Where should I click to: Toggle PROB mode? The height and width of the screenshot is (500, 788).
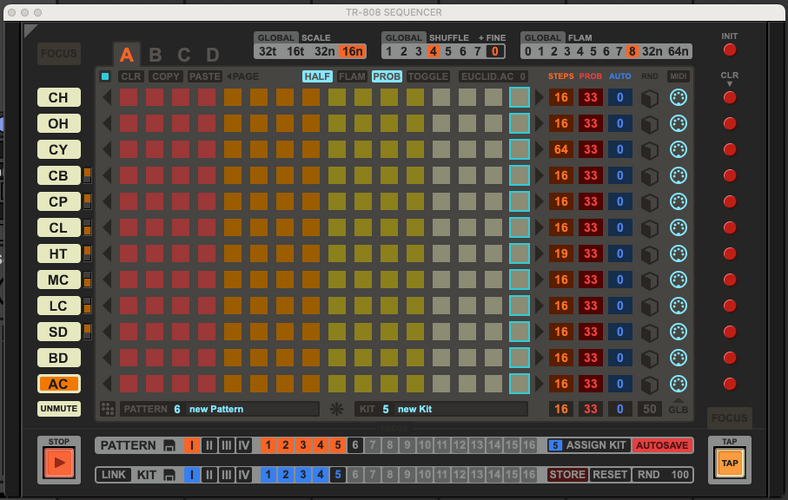[387, 76]
